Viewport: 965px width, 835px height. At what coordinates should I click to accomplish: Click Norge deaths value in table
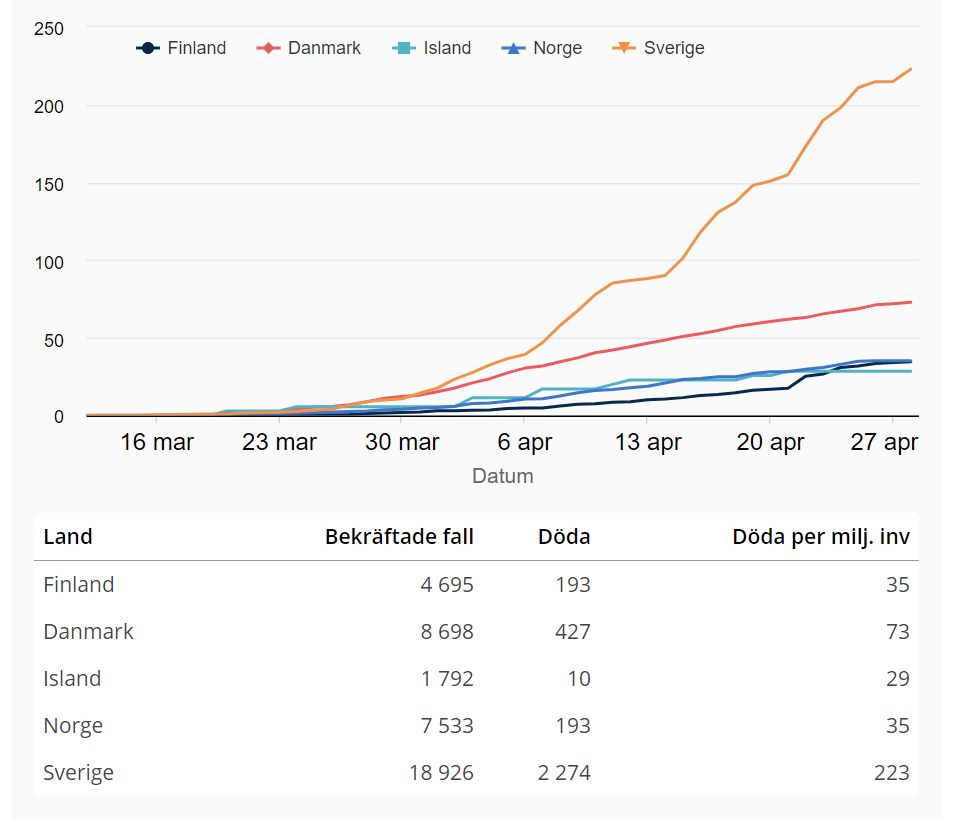click(573, 726)
